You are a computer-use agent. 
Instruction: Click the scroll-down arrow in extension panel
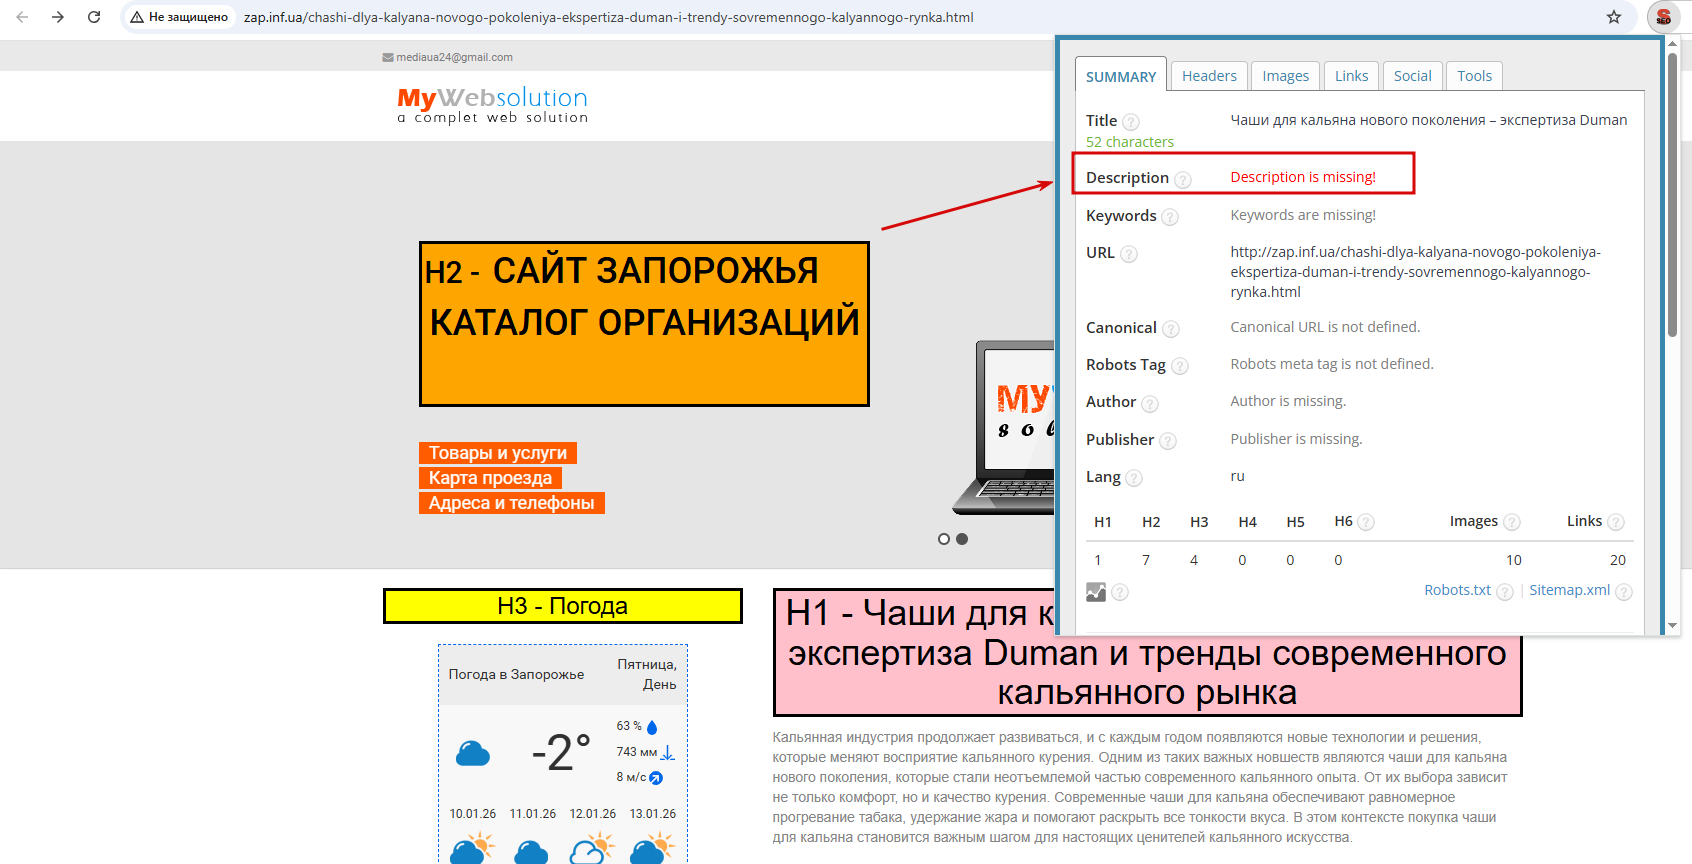pos(1672,626)
